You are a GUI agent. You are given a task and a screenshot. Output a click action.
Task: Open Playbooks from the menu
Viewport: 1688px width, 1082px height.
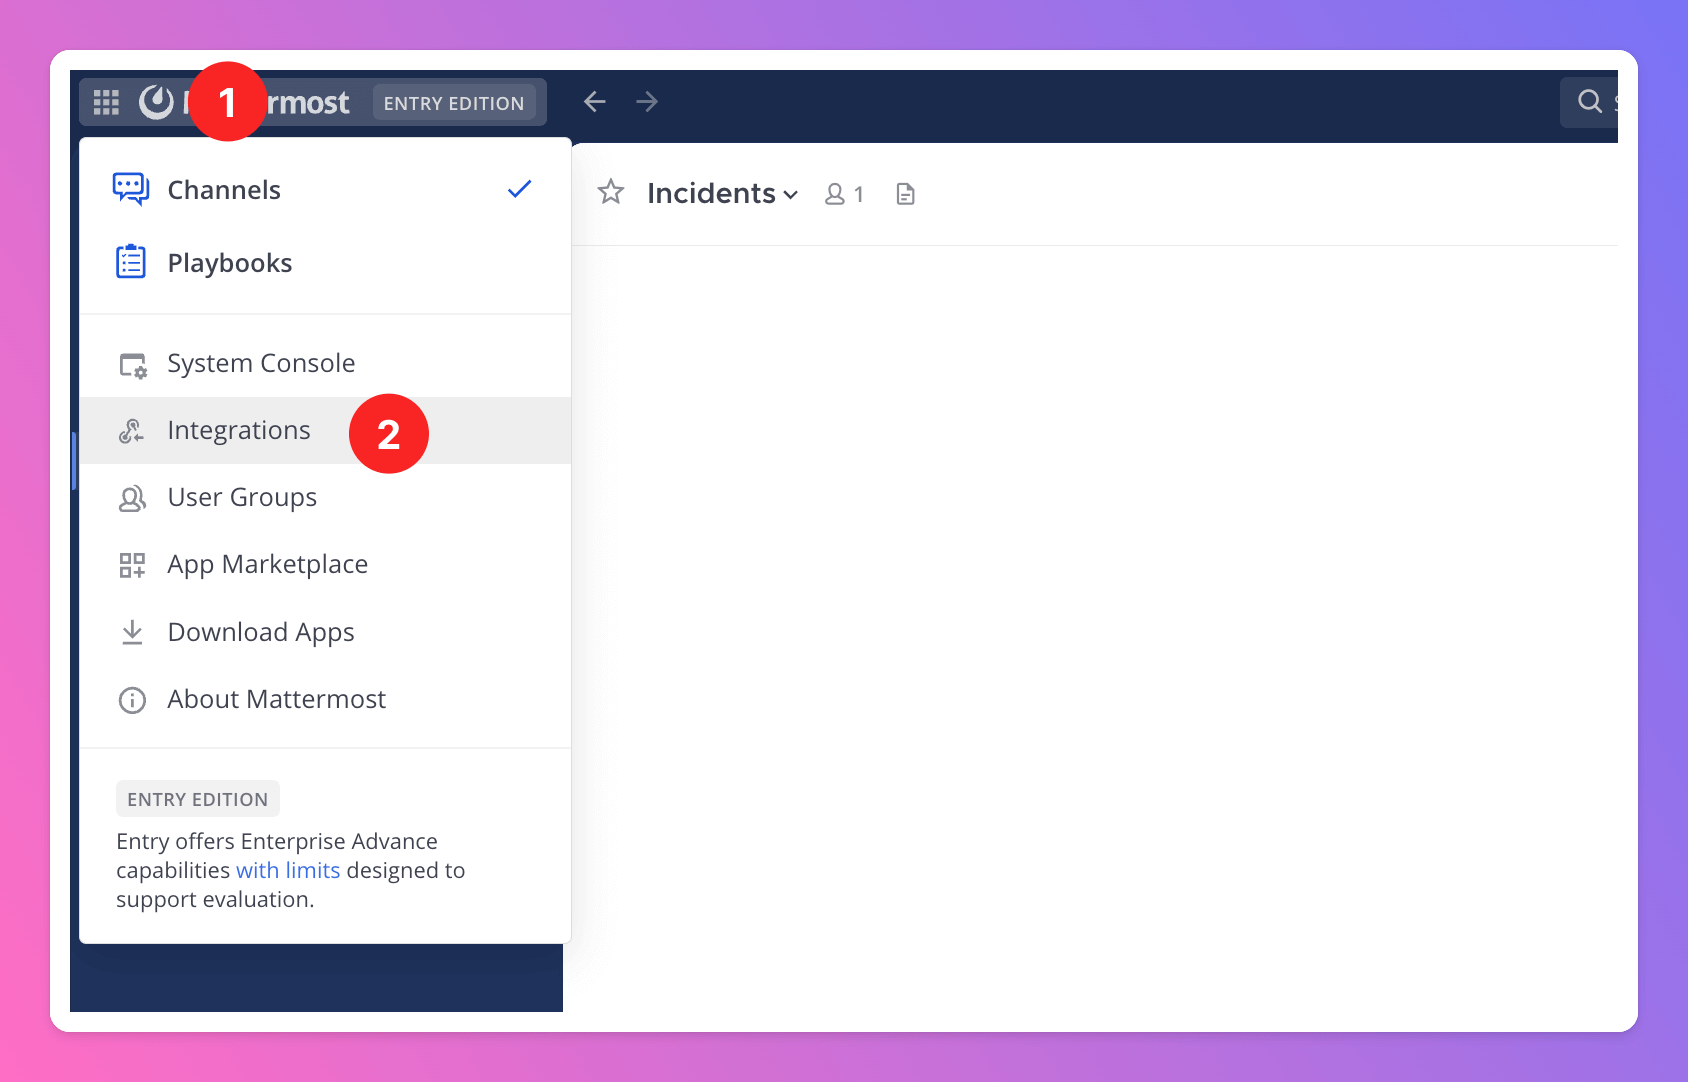[x=325, y=263]
